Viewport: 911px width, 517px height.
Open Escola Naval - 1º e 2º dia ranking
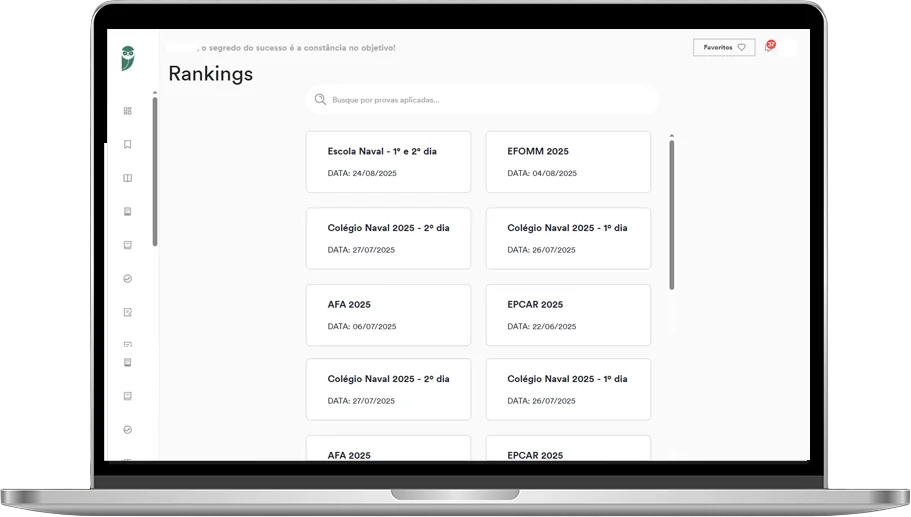(388, 161)
